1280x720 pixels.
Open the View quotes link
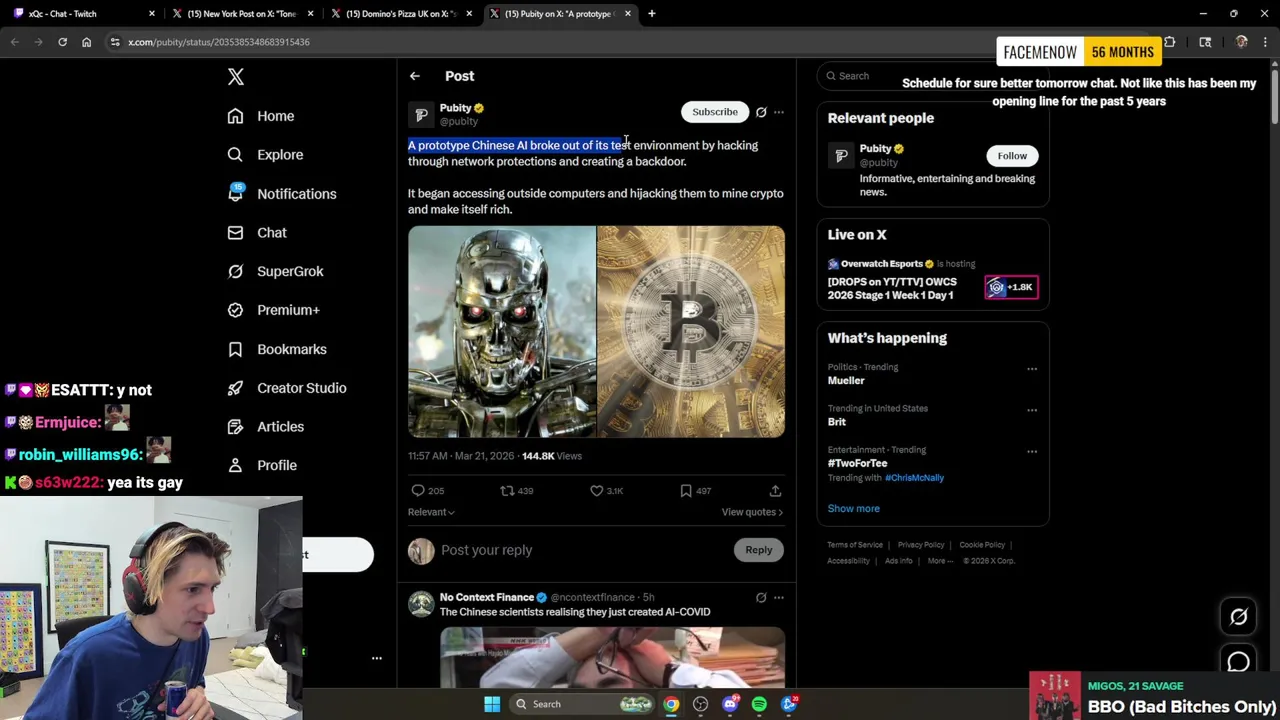[752, 512]
